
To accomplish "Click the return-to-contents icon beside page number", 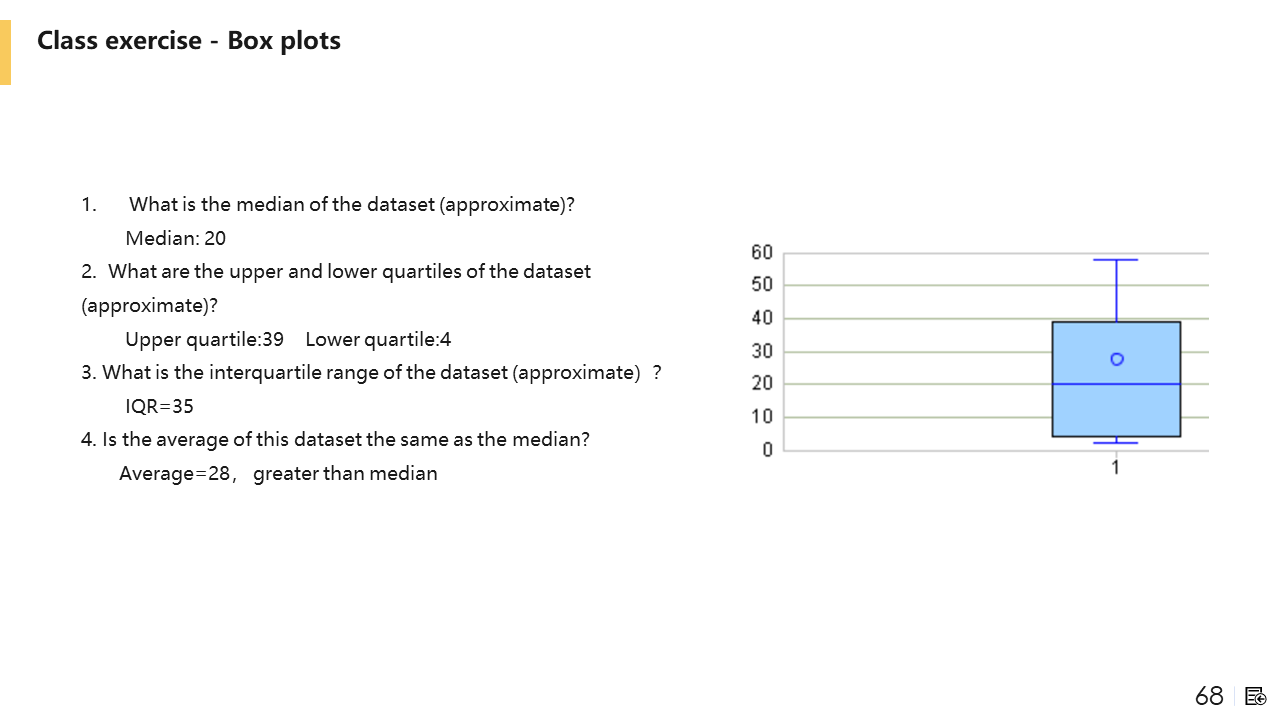I will [x=1256, y=696].
